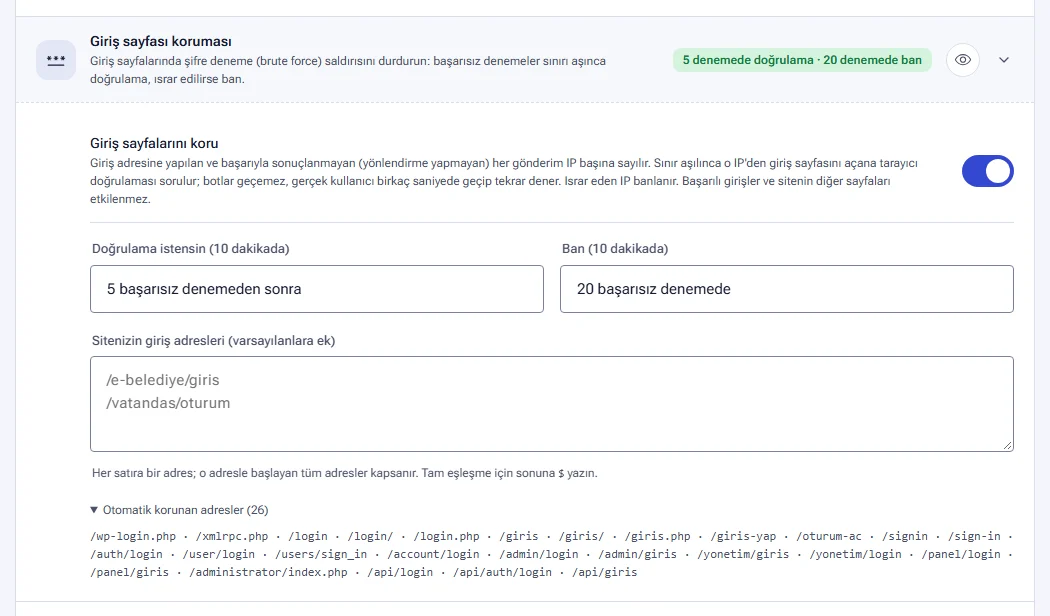Click the Giriş sayfalarını koru label
Screen dimensions: 1050x616
tap(154, 143)
